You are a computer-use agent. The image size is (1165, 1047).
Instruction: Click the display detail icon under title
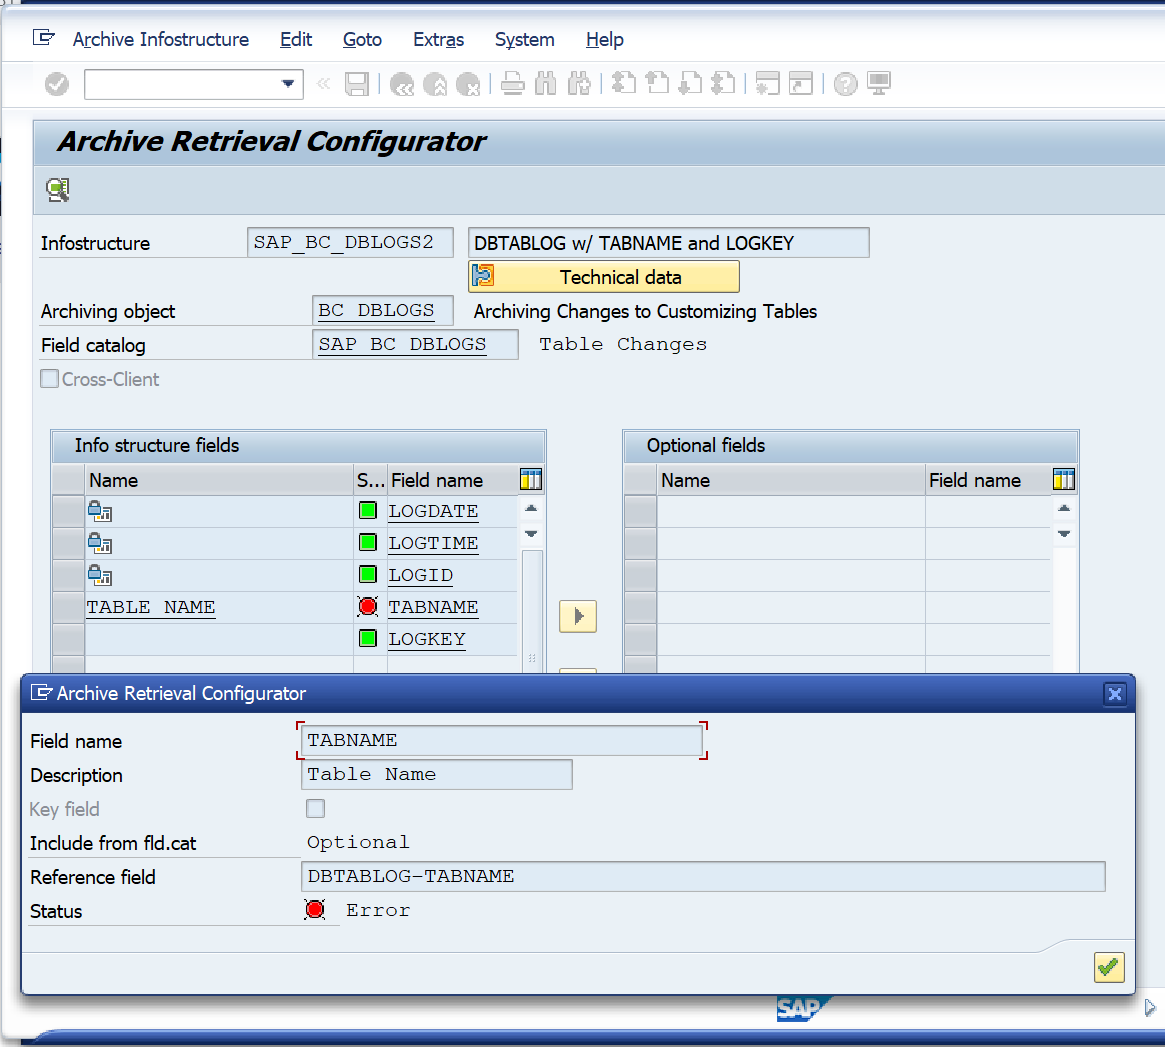[58, 190]
